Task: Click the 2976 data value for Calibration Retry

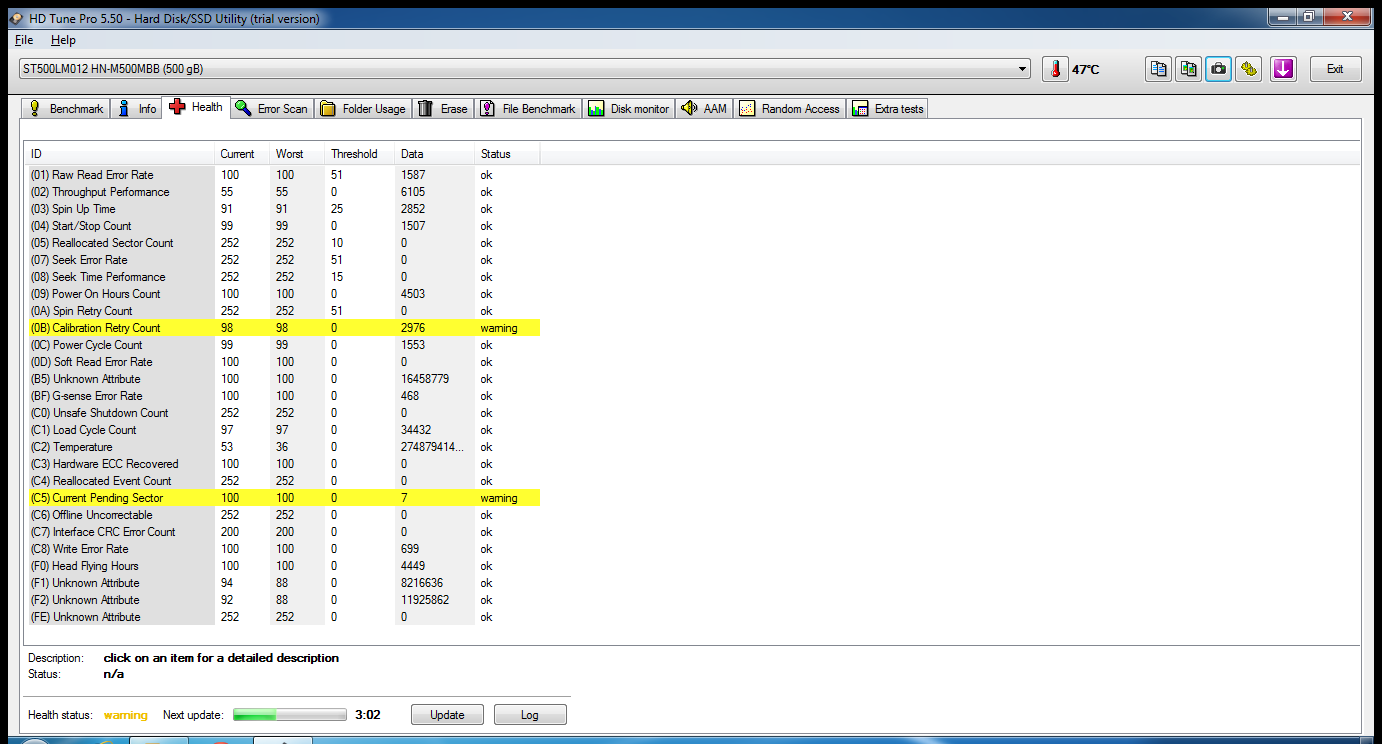Action: [x=413, y=328]
